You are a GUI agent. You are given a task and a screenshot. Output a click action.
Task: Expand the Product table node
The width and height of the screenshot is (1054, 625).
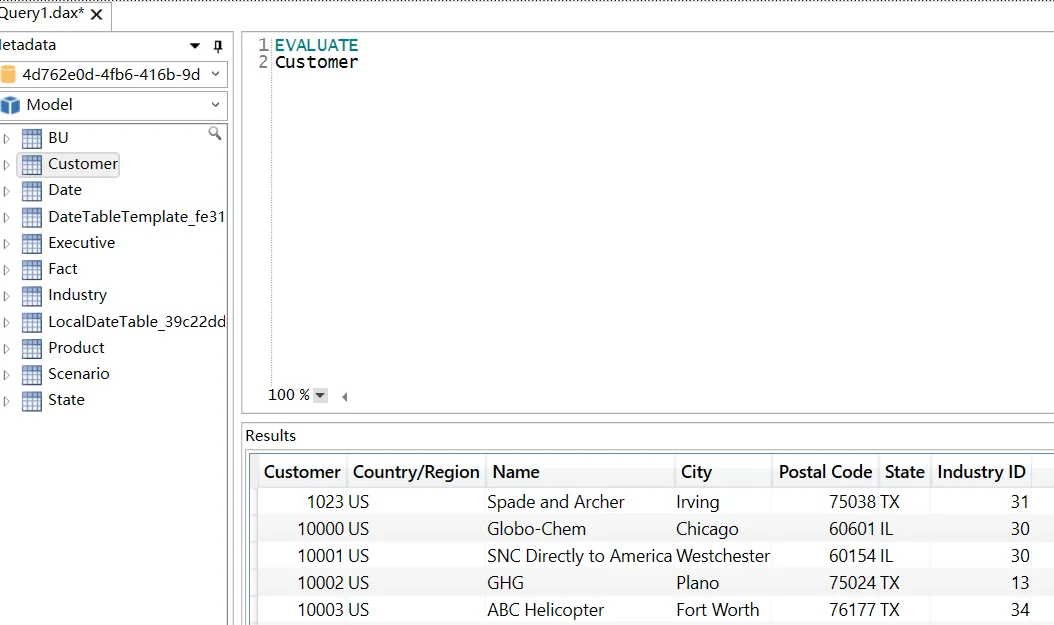pyautogui.click(x=7, y=348)
